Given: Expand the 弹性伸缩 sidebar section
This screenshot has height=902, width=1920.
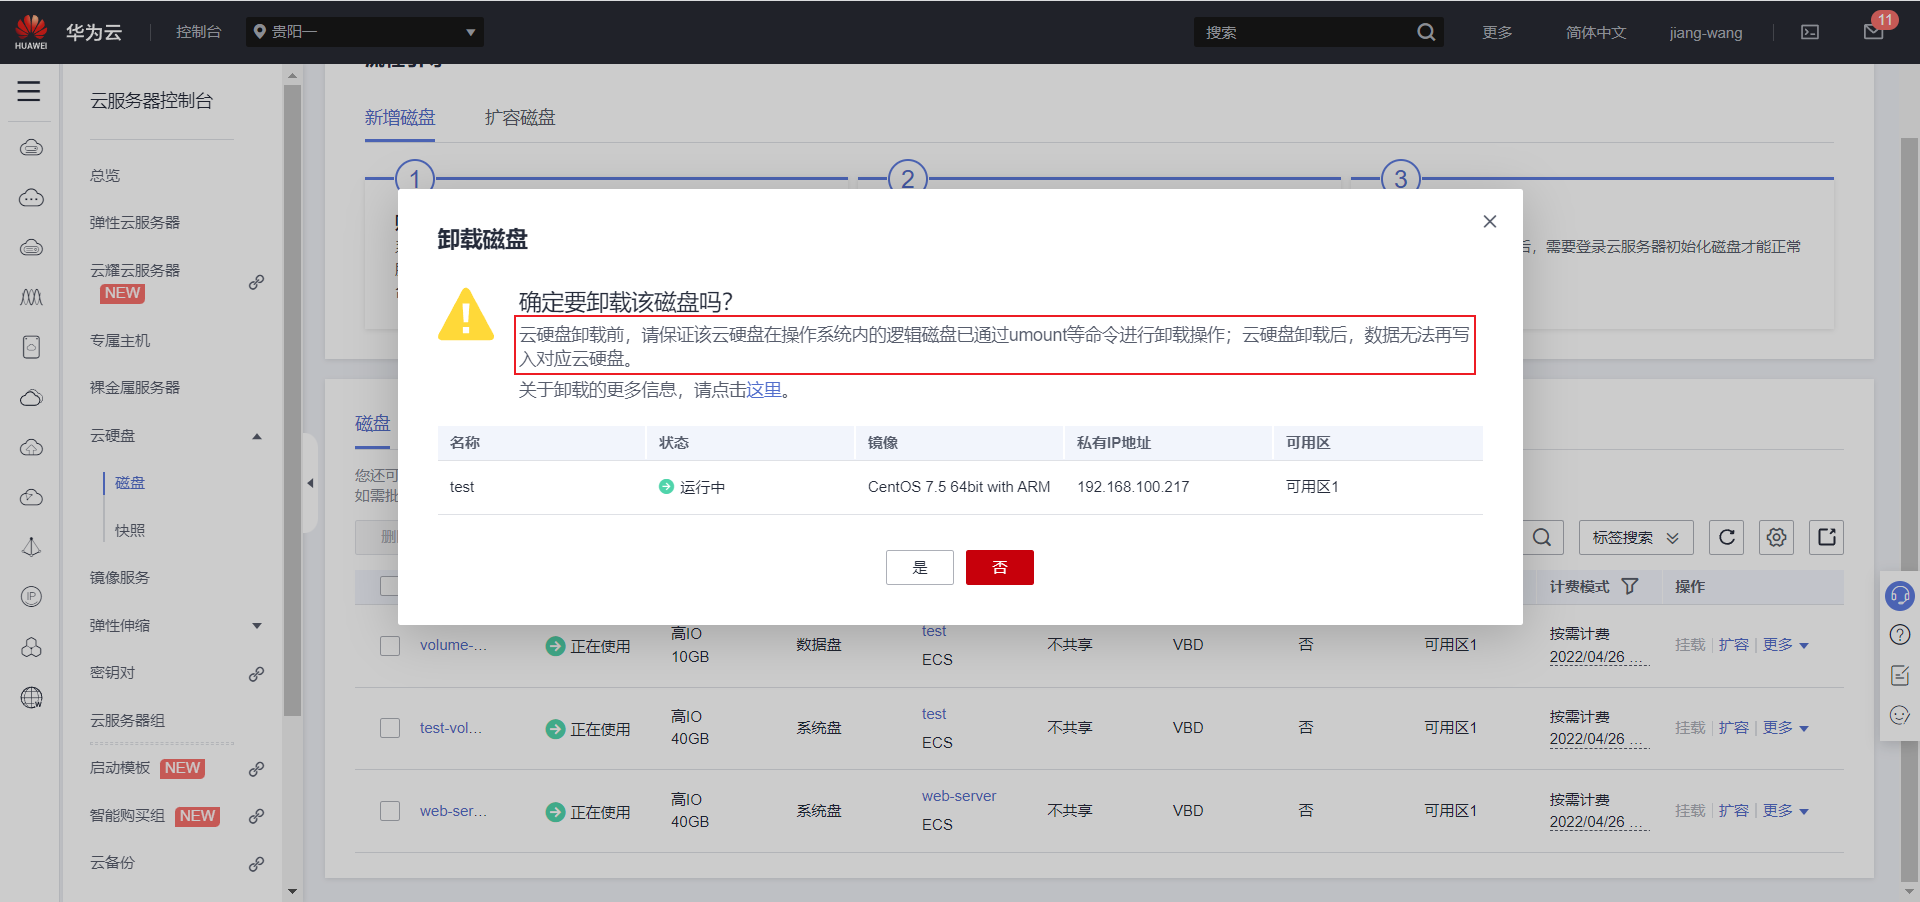Looking at the screenshot, I should tap(257, 626).
